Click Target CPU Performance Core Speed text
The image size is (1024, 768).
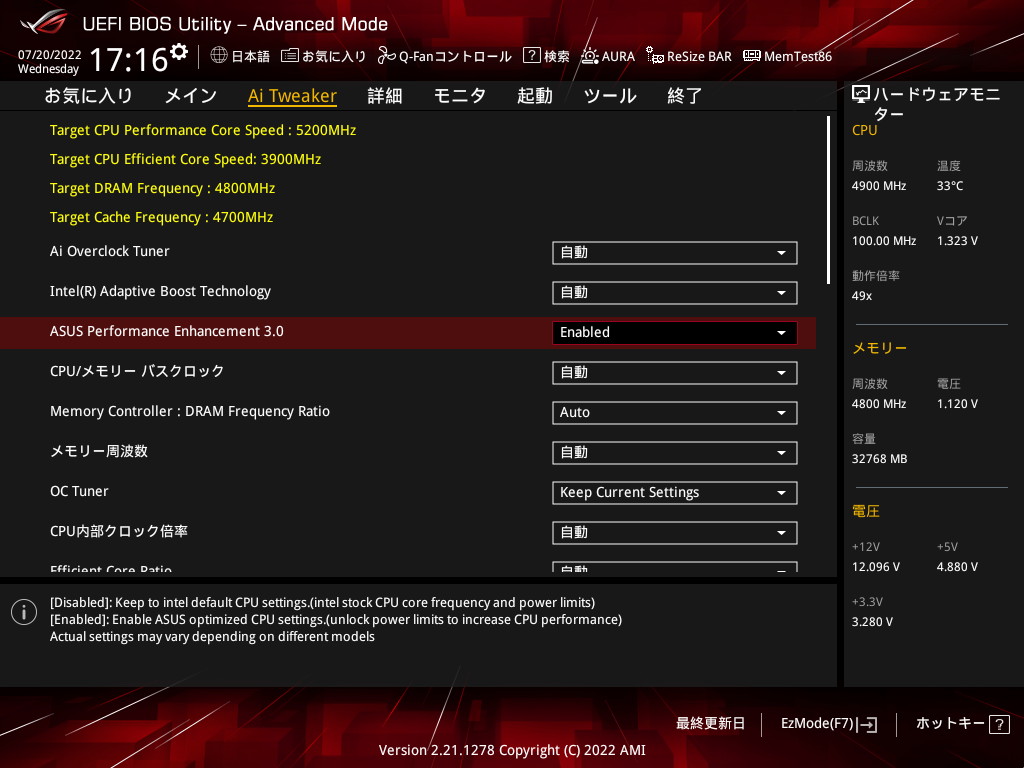click(x=203, y=131)
